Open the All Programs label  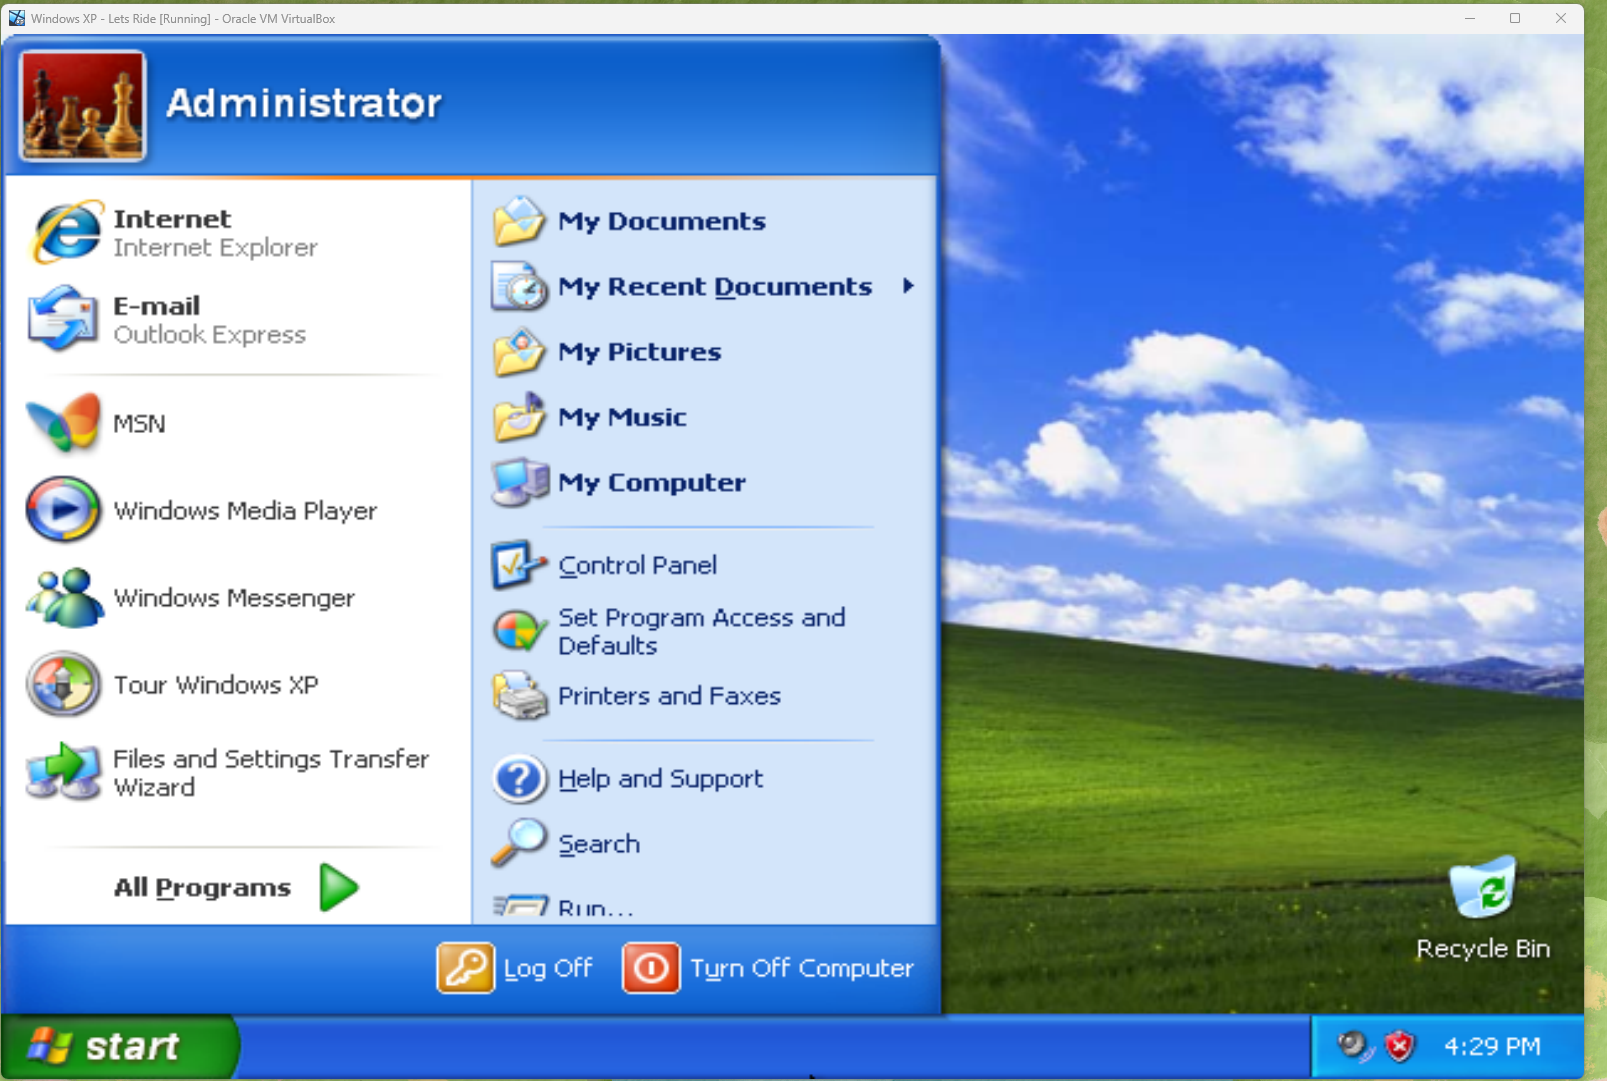pyautogui.click(x=202, y=888)
